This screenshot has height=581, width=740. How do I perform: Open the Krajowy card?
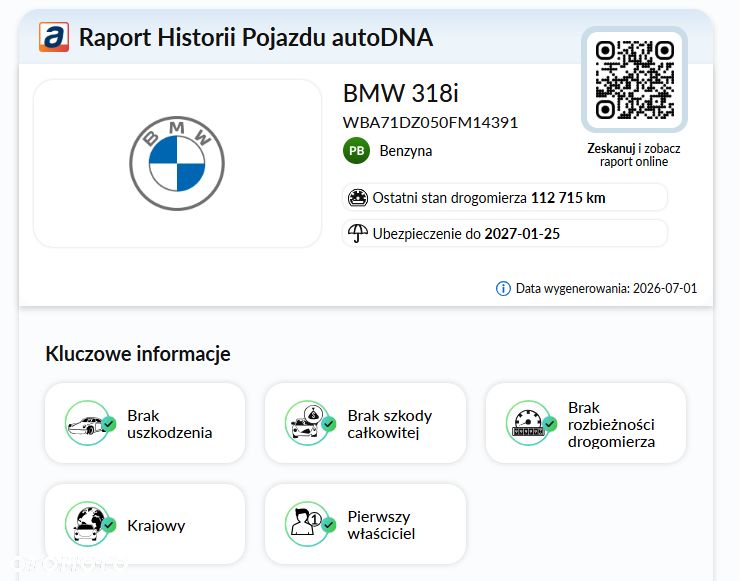point(145,524)
